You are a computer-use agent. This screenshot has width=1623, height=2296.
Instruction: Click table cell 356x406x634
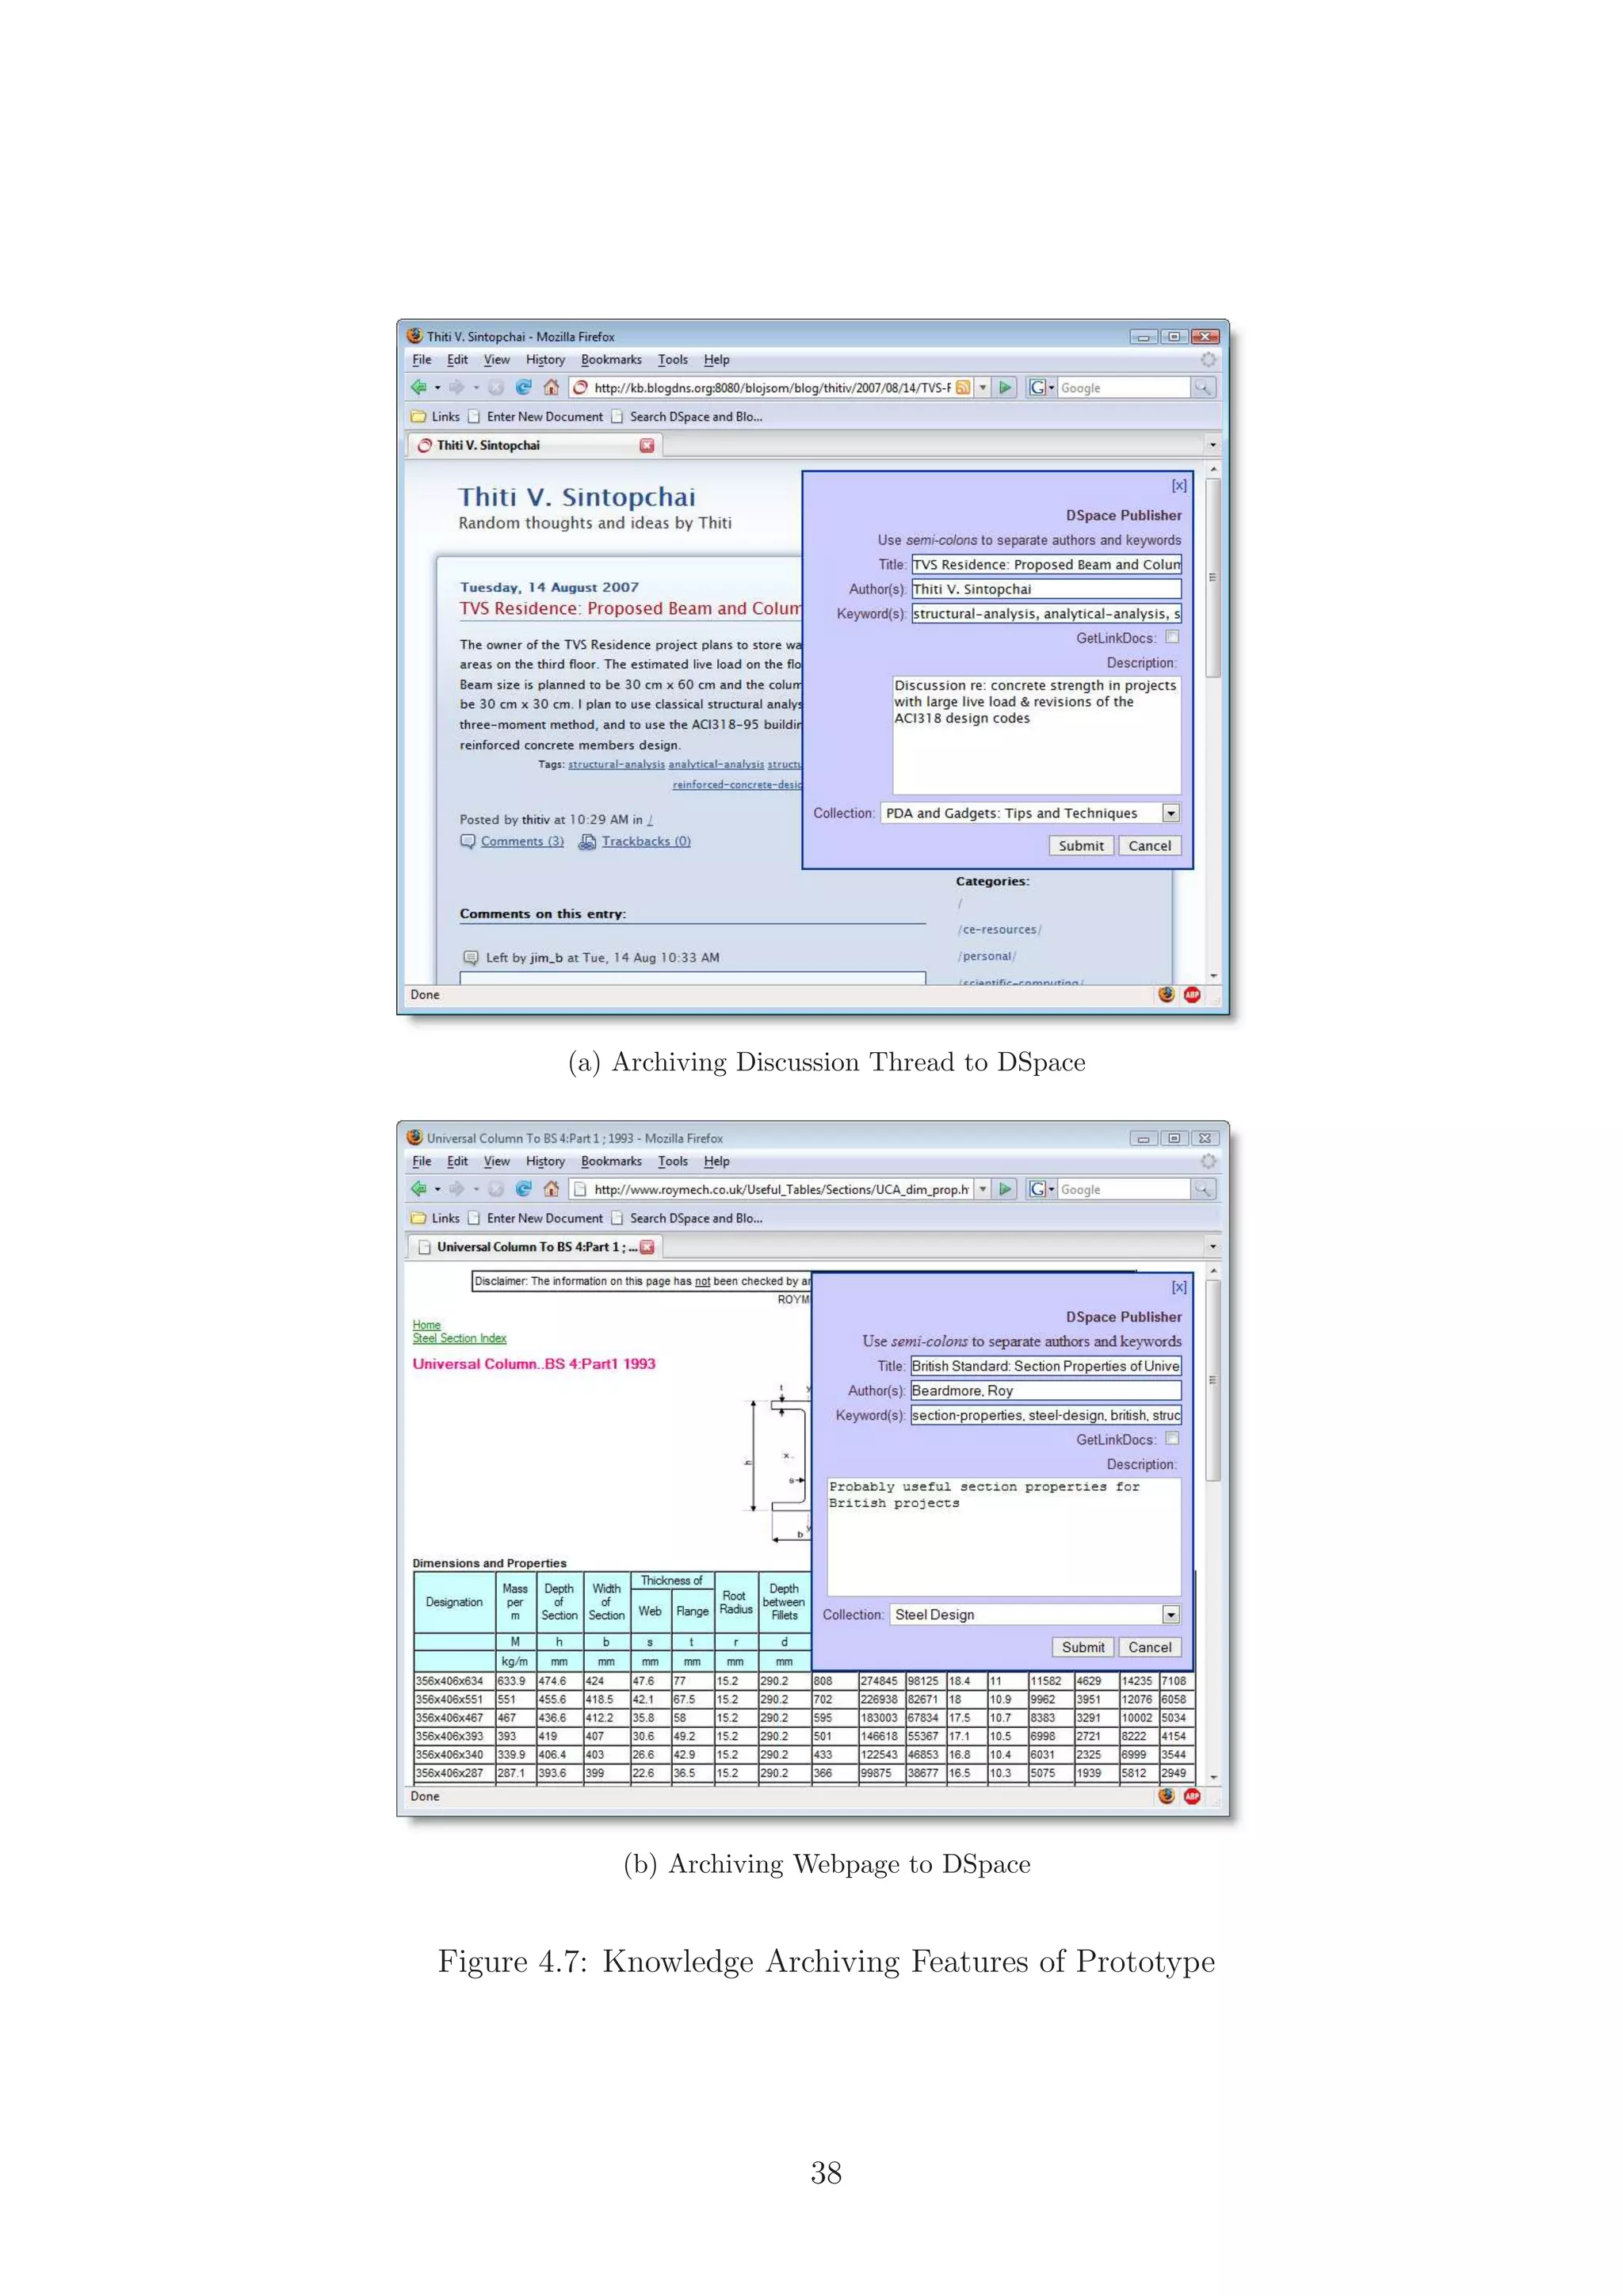pyautogui.click(x=454, y=1682)
